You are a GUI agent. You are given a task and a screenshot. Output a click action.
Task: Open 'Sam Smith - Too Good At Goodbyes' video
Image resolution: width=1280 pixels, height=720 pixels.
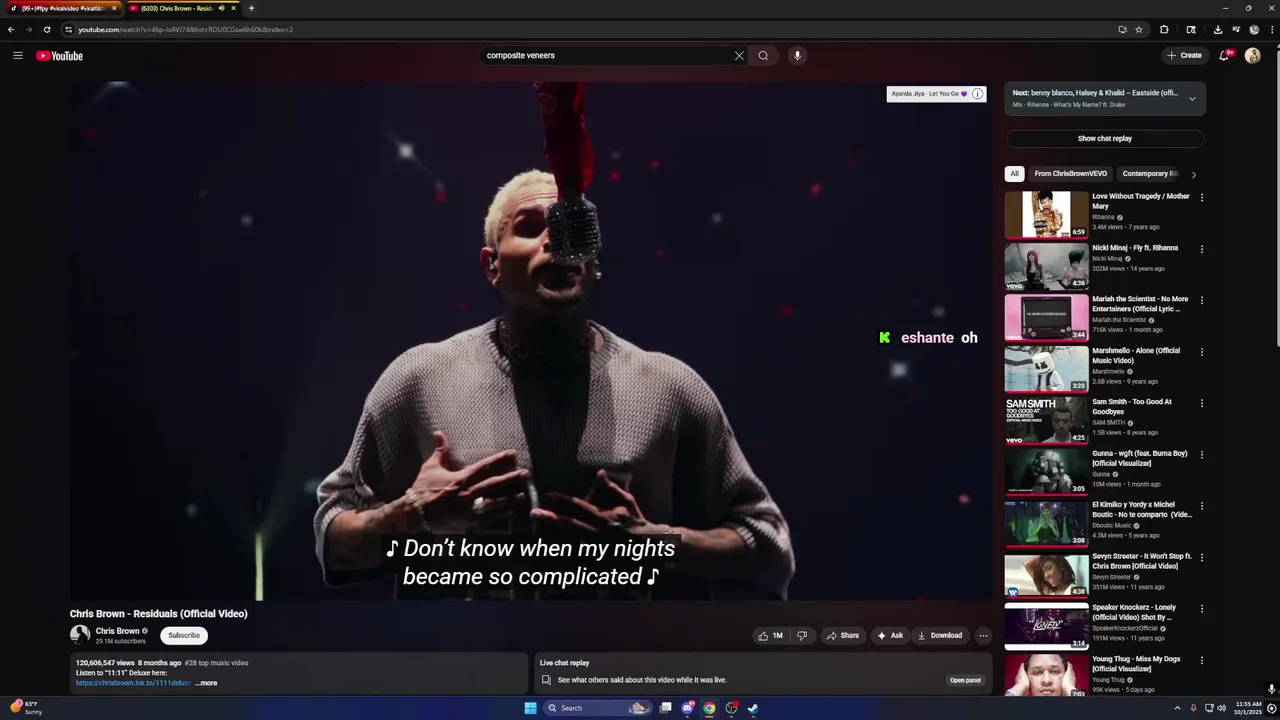click(1132, 406)
